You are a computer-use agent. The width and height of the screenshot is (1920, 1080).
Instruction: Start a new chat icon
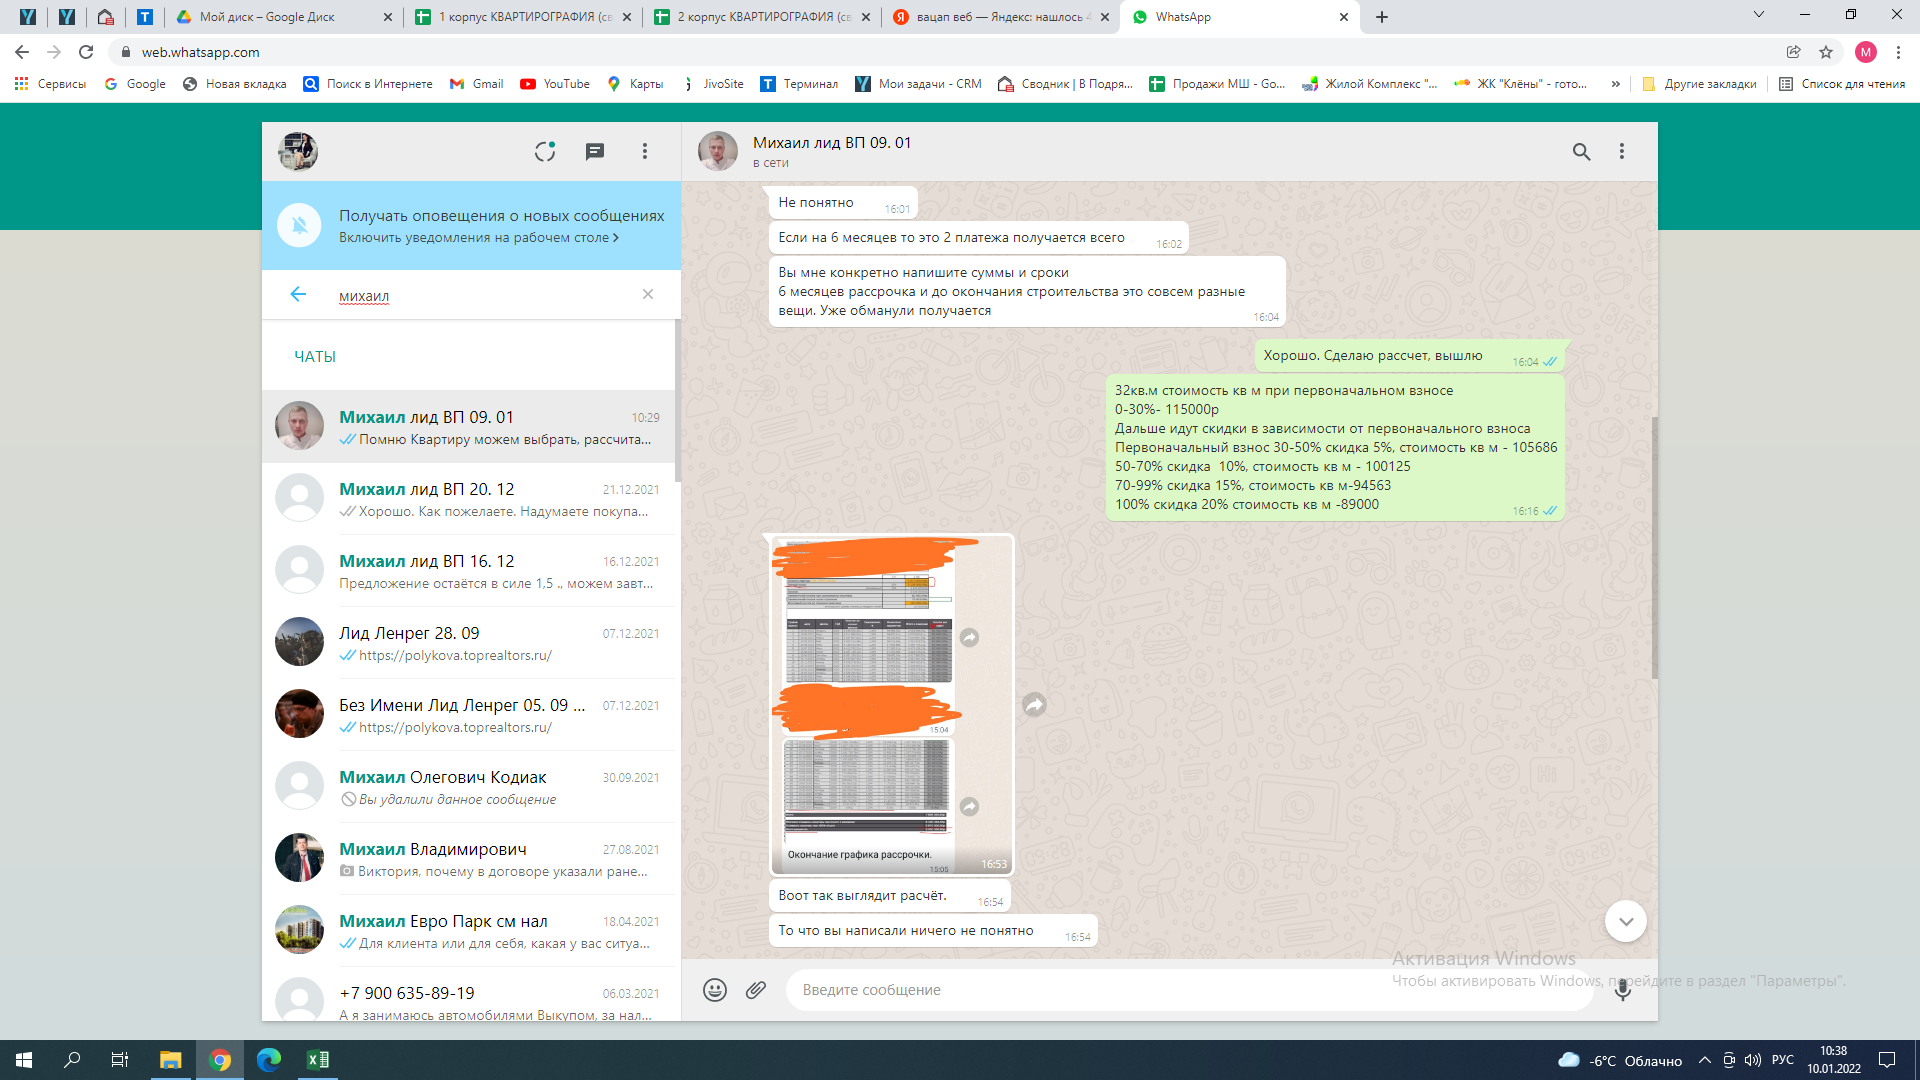(595, 151)
